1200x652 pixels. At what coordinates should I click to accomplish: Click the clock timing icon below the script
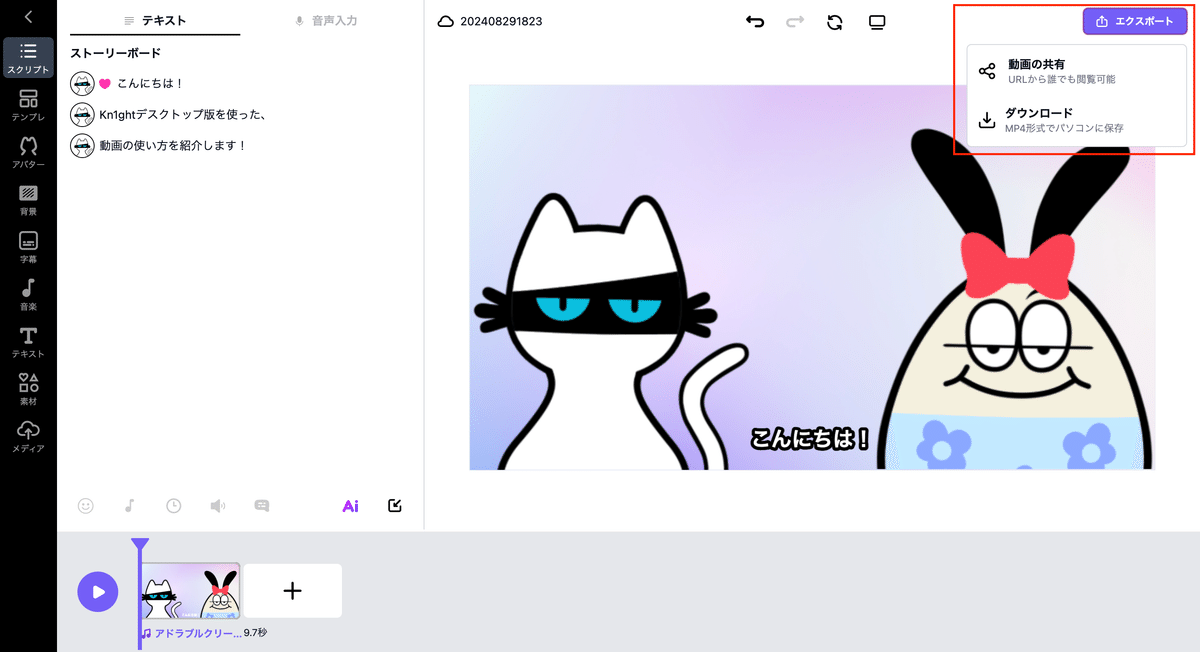coord(174,506)
